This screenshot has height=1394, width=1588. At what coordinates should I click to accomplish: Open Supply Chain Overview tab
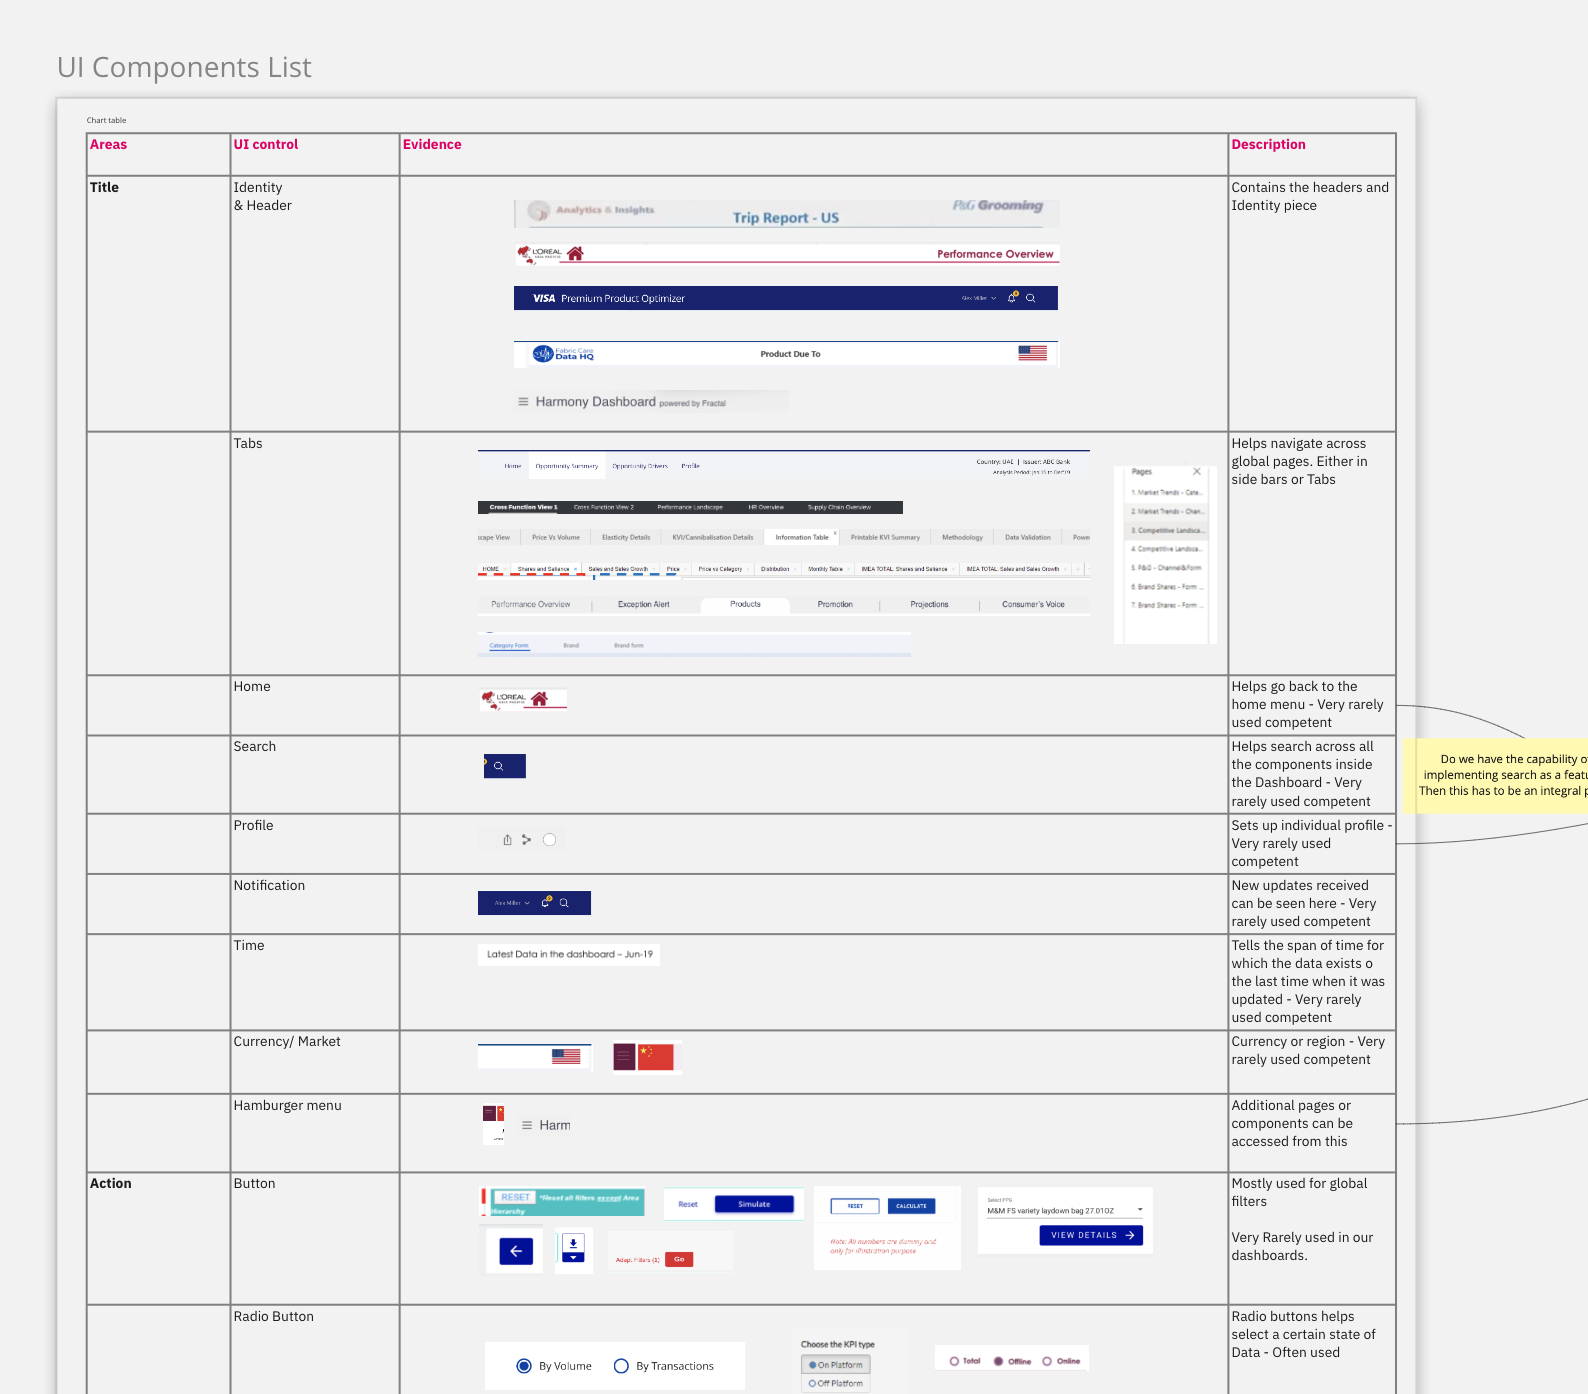click(x=839, y=507)
